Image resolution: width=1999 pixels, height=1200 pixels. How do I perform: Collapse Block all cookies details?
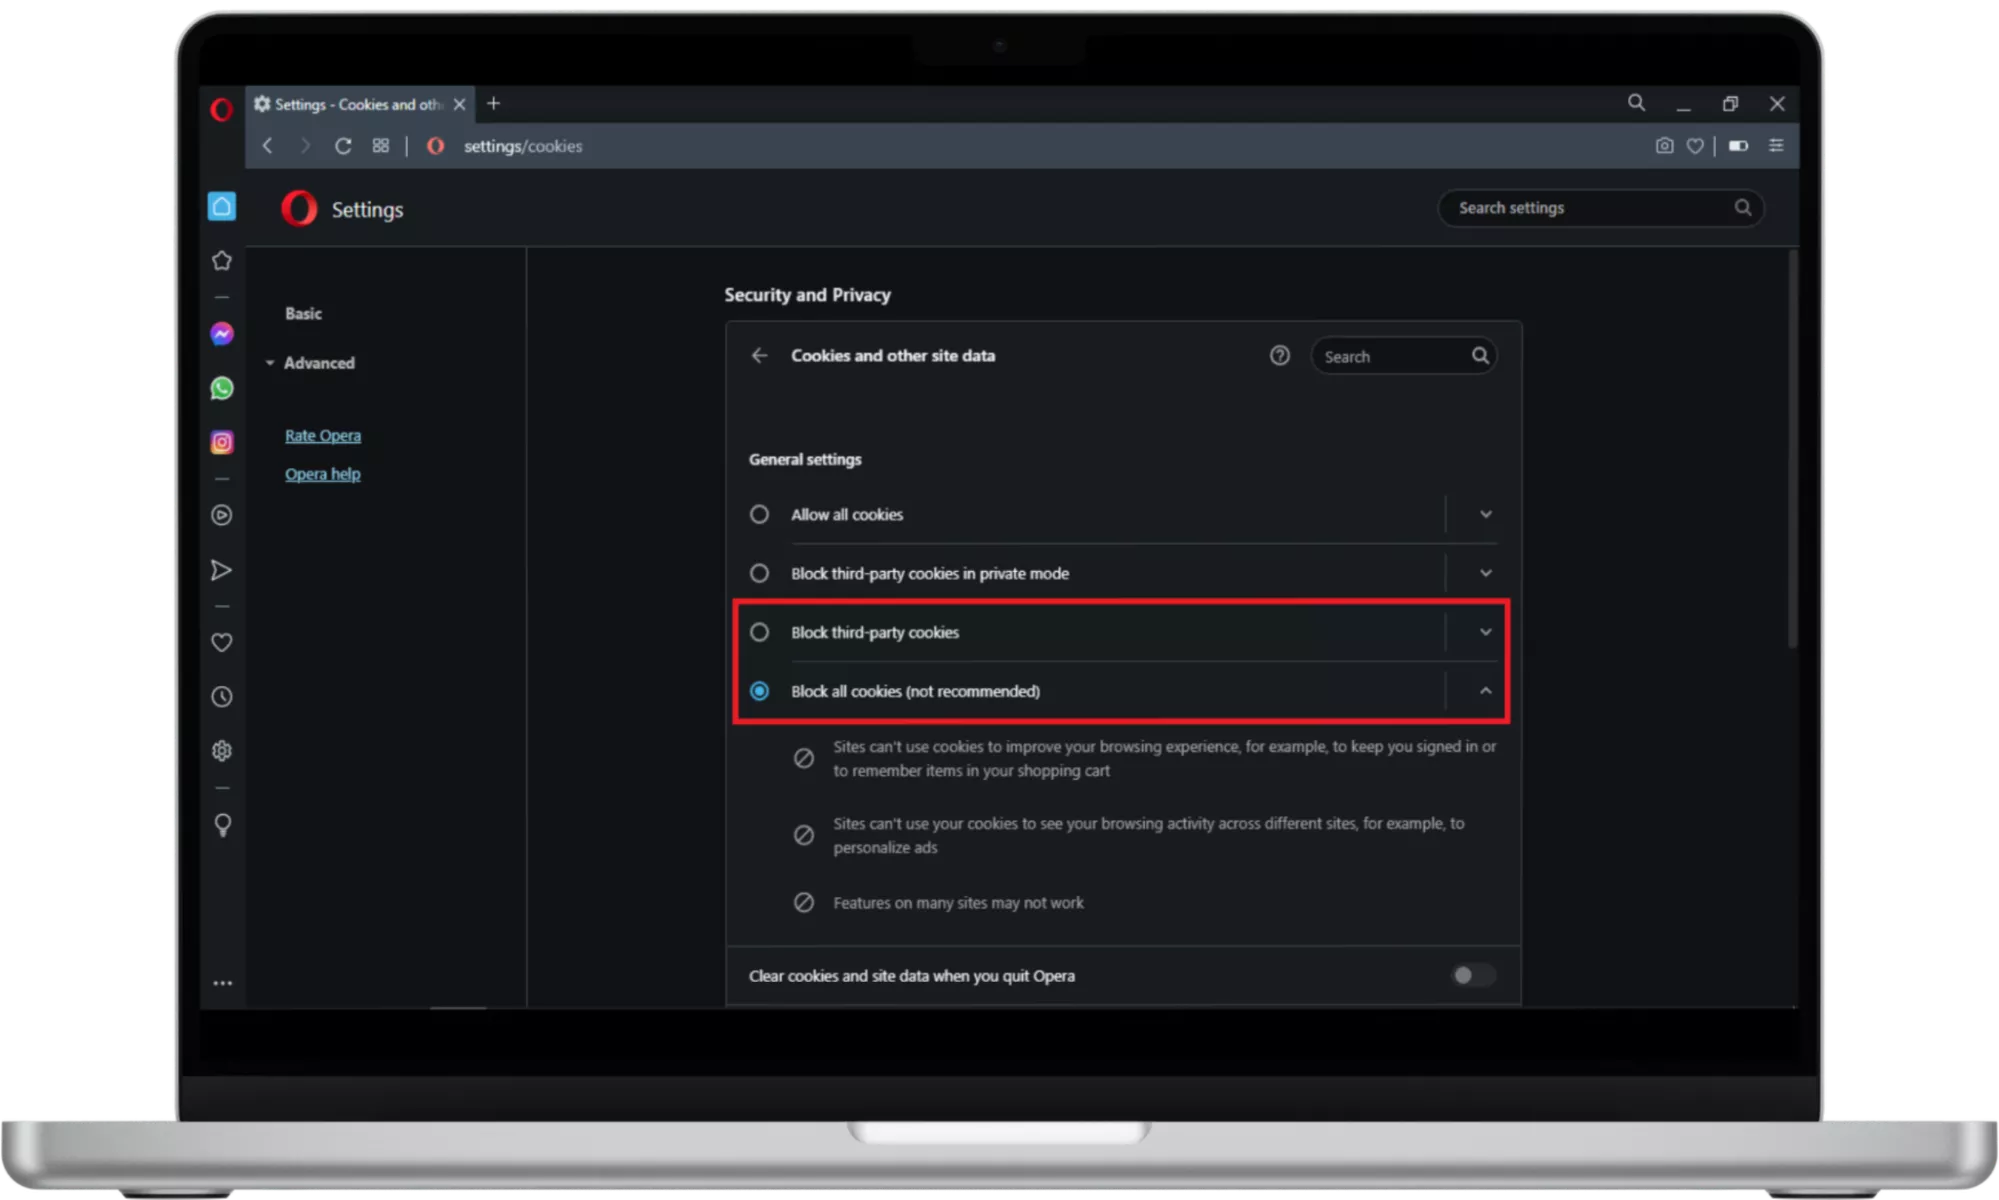pyautogui.click(x=1485, y=691)
